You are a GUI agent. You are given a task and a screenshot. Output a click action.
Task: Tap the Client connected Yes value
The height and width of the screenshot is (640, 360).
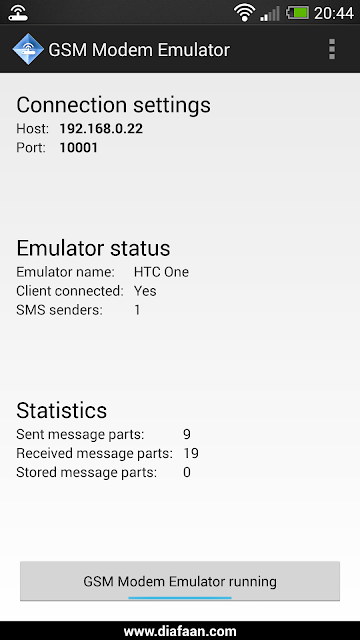(145, 291)
